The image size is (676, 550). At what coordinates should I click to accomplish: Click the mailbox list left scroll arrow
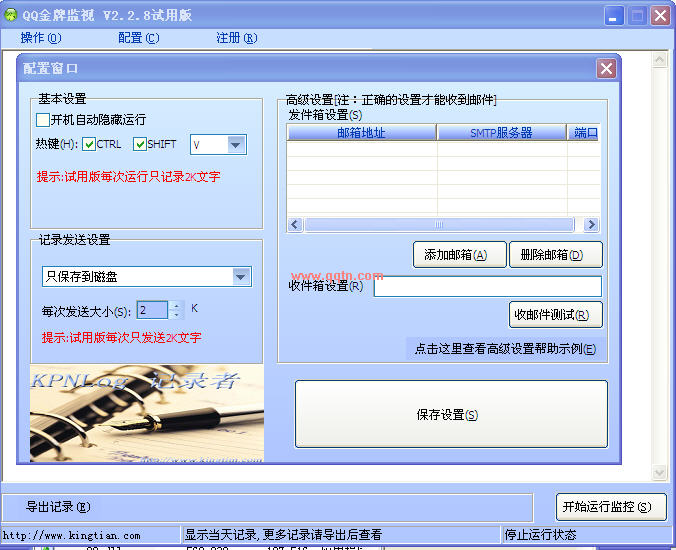pos(295,225)
